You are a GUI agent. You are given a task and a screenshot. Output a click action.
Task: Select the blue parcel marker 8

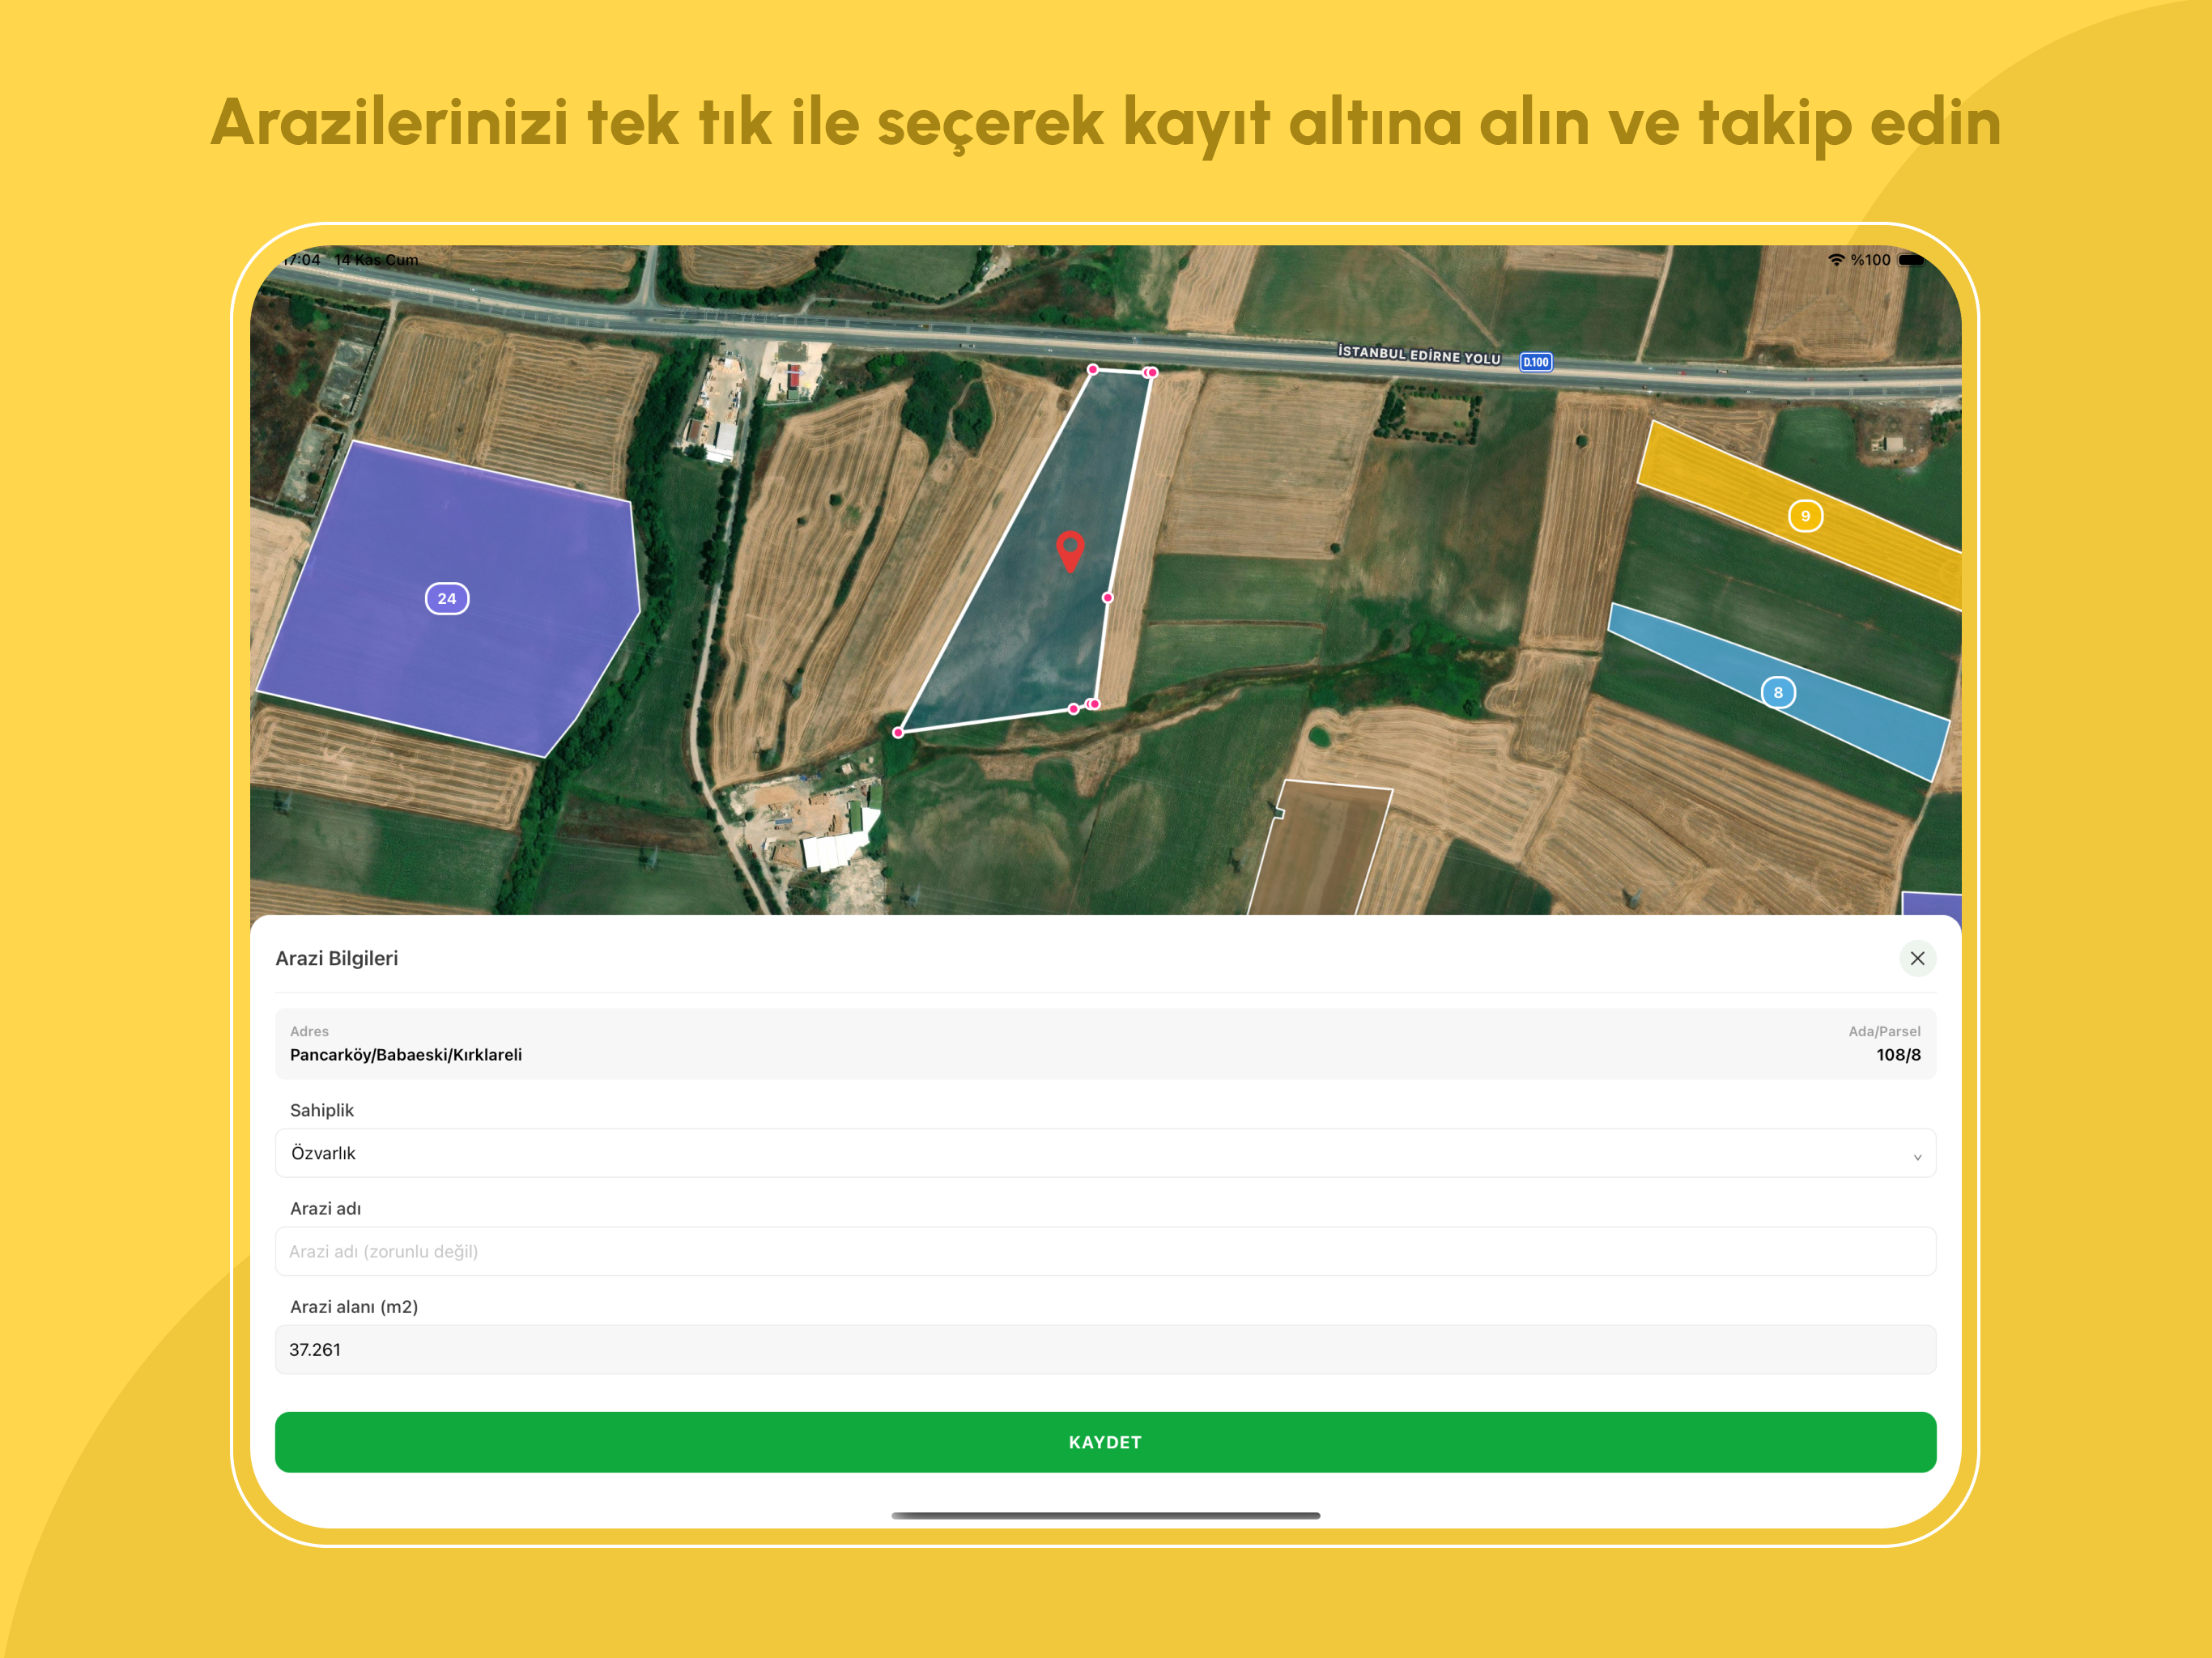click(1778, 692)
